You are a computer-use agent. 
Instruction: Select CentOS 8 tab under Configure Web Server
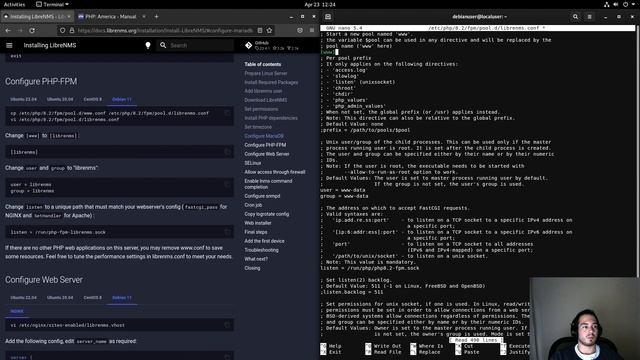click(93, 298)
